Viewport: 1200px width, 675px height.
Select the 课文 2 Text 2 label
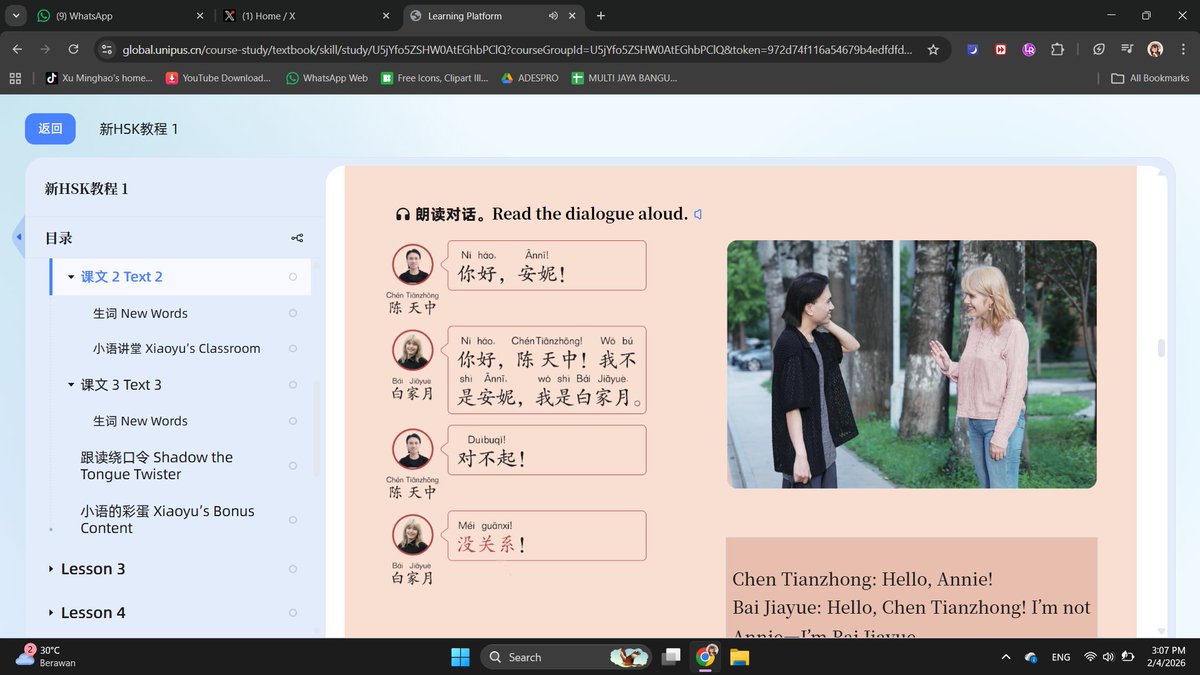coord(122,277)
